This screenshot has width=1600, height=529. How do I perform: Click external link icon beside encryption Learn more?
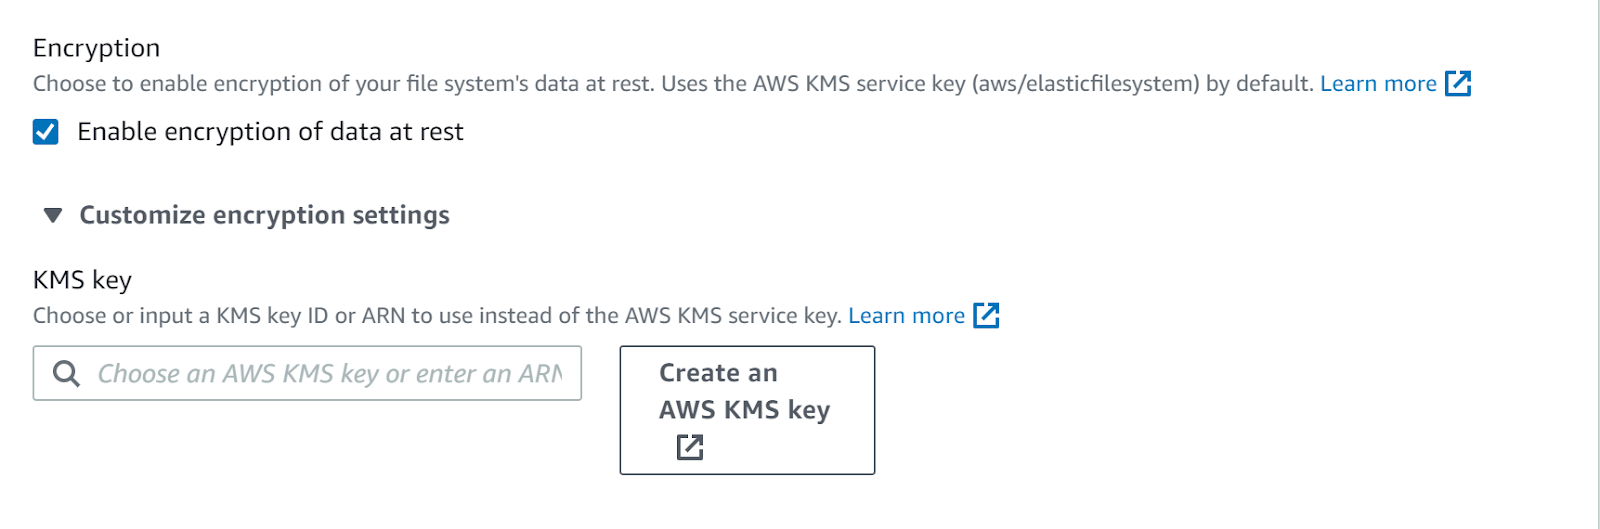coord(1458,84)
